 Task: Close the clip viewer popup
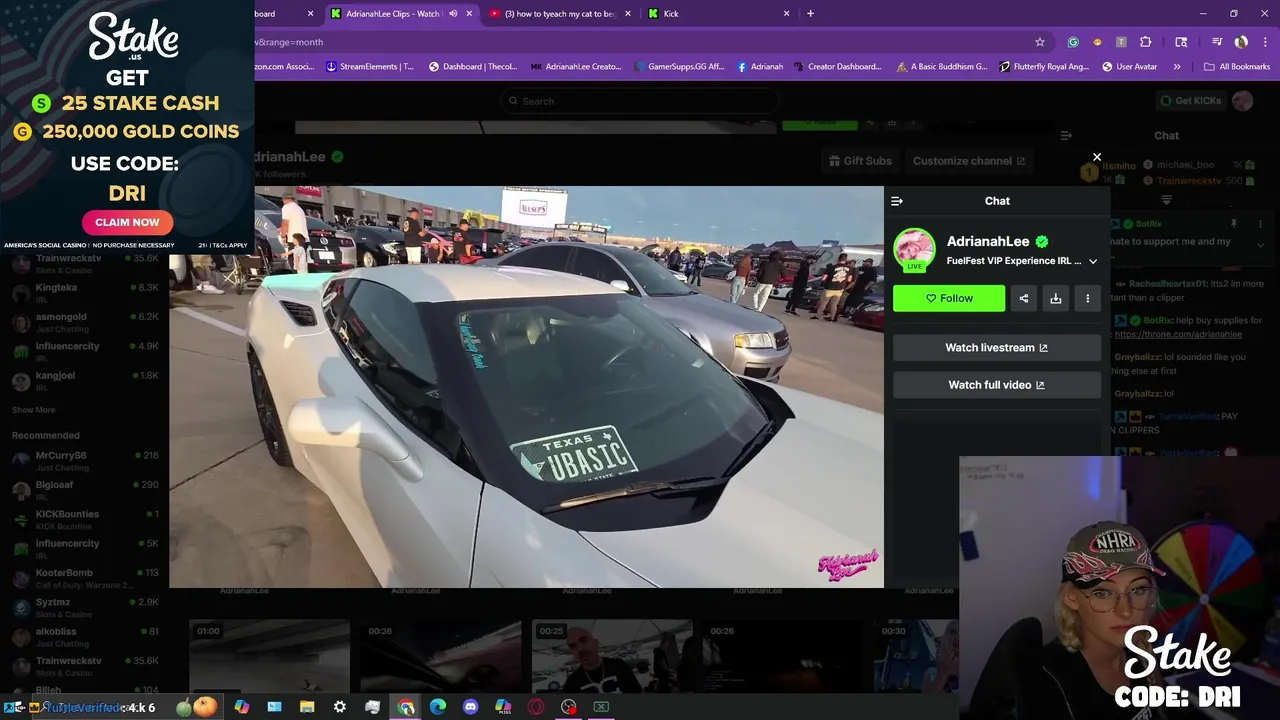click(1097, 157)
